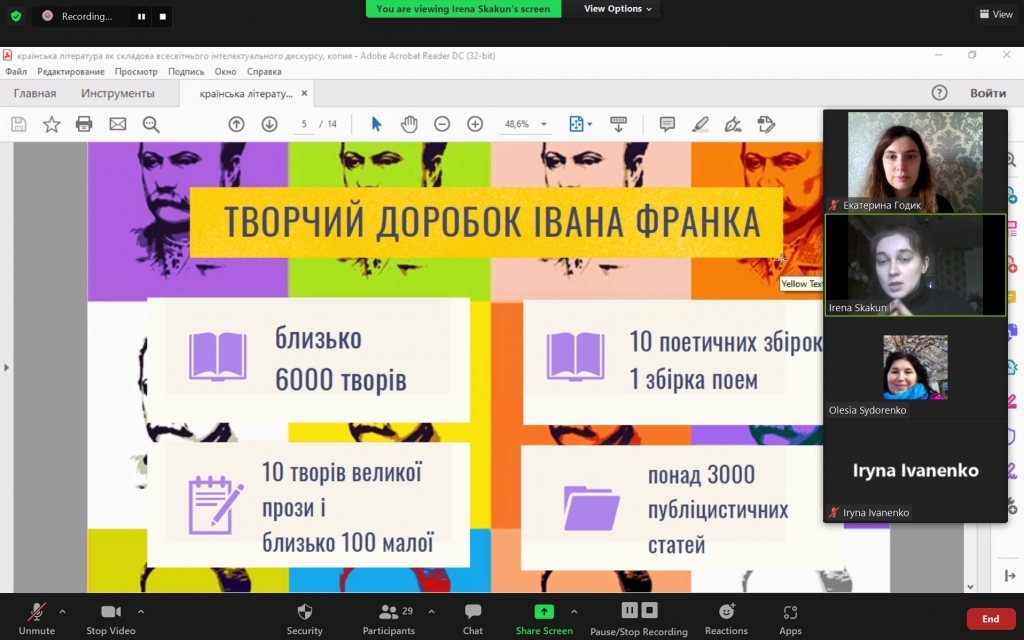Open the Просмотр menu
1024x640 pixels.
point(136,71)
